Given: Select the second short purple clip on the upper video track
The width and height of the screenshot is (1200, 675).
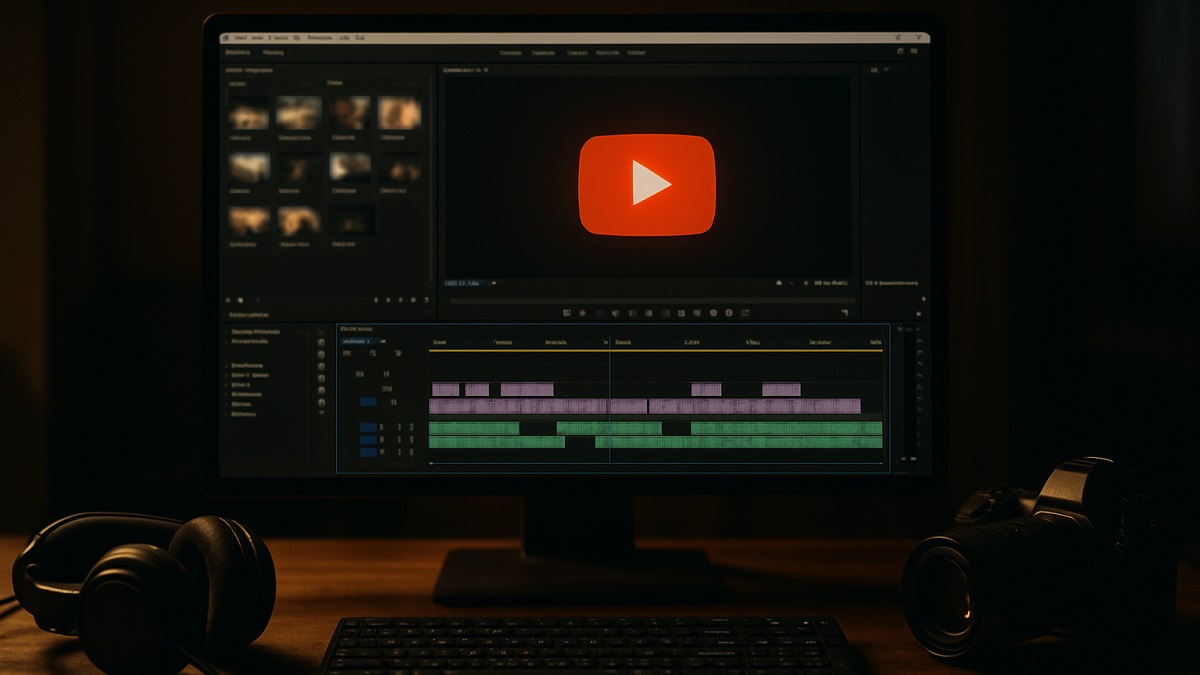Looking at the screenshot, I should point(477,389).
